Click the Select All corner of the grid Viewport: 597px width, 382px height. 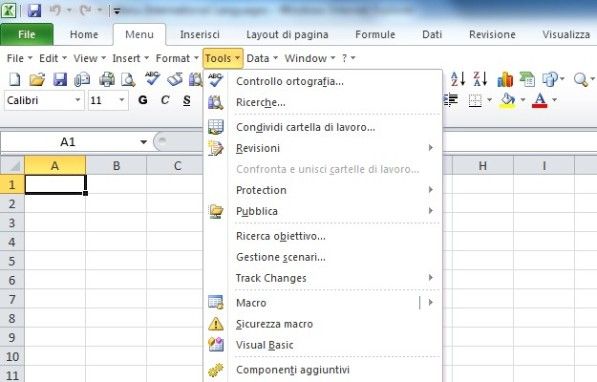coord(13,166)
